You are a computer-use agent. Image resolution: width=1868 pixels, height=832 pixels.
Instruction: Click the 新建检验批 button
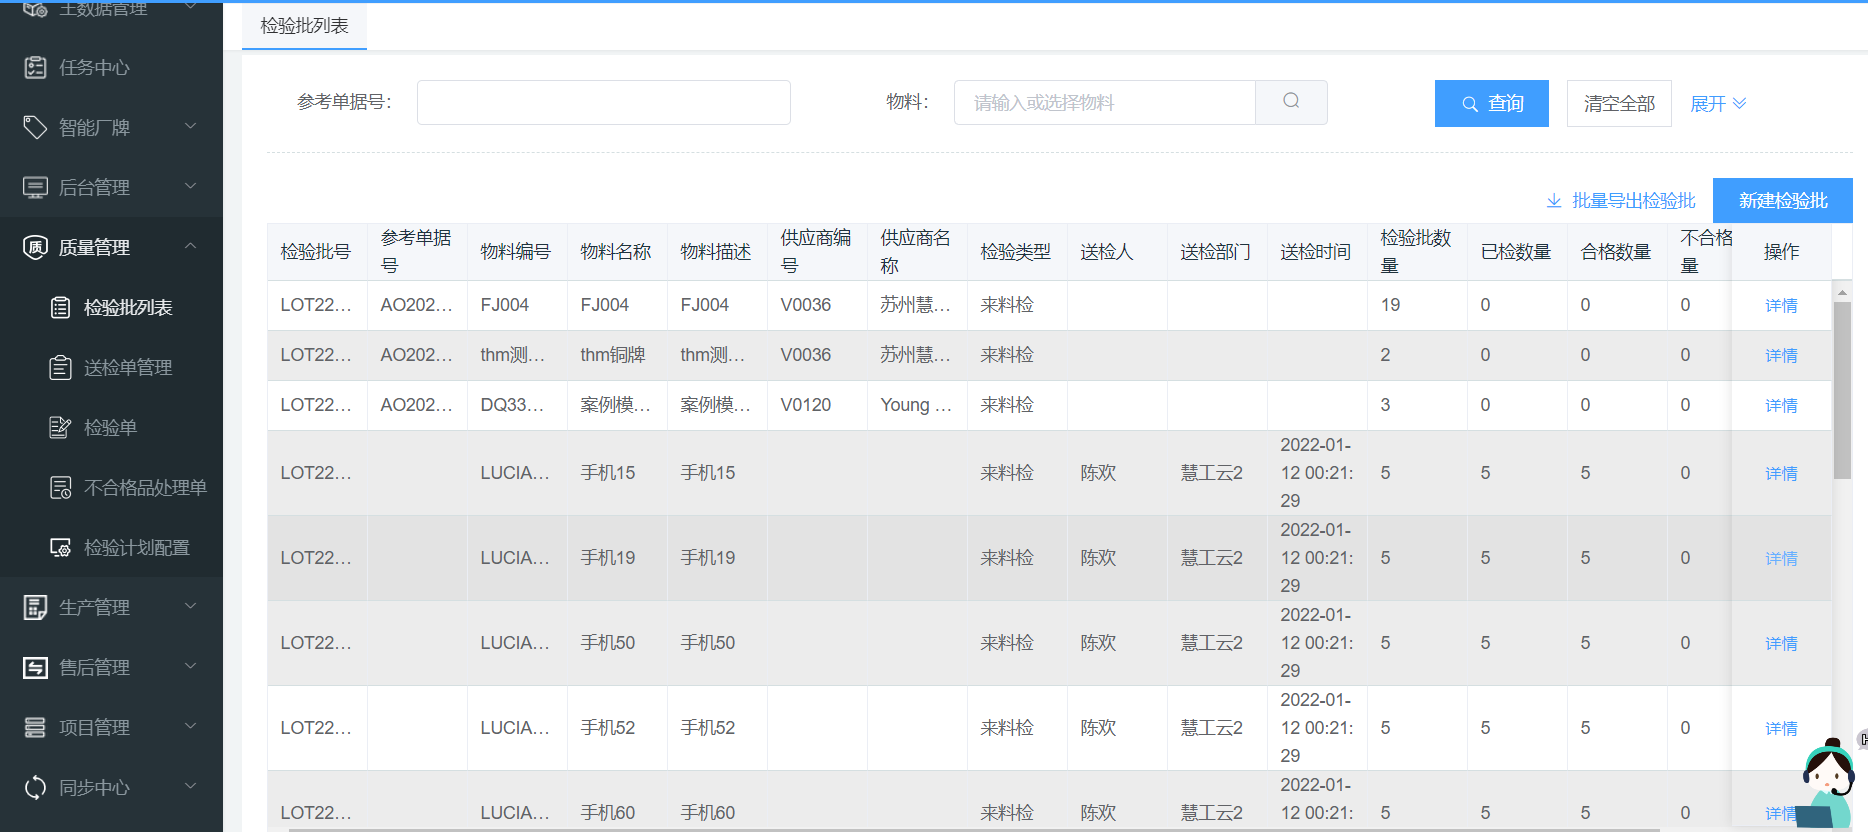[x=1782, y=200]
